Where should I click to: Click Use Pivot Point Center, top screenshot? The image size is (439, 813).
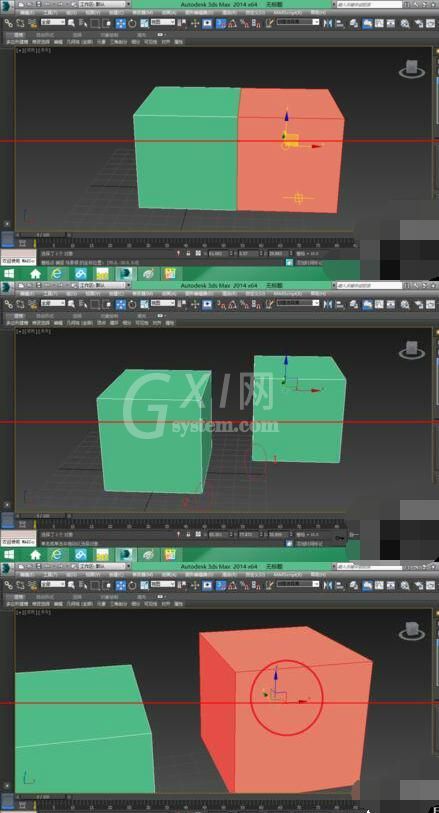click(x=182, y=23)
